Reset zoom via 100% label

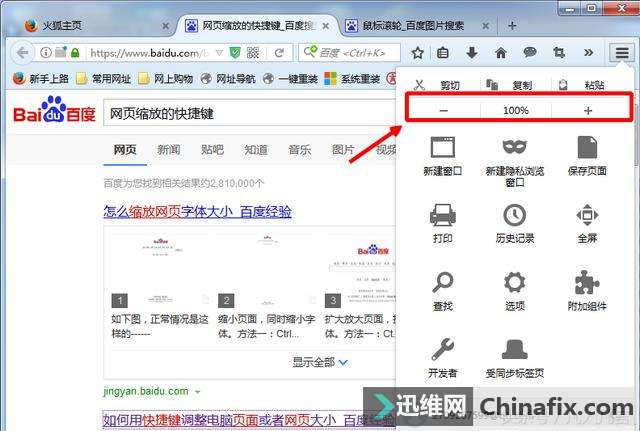[x=516, y=110]
